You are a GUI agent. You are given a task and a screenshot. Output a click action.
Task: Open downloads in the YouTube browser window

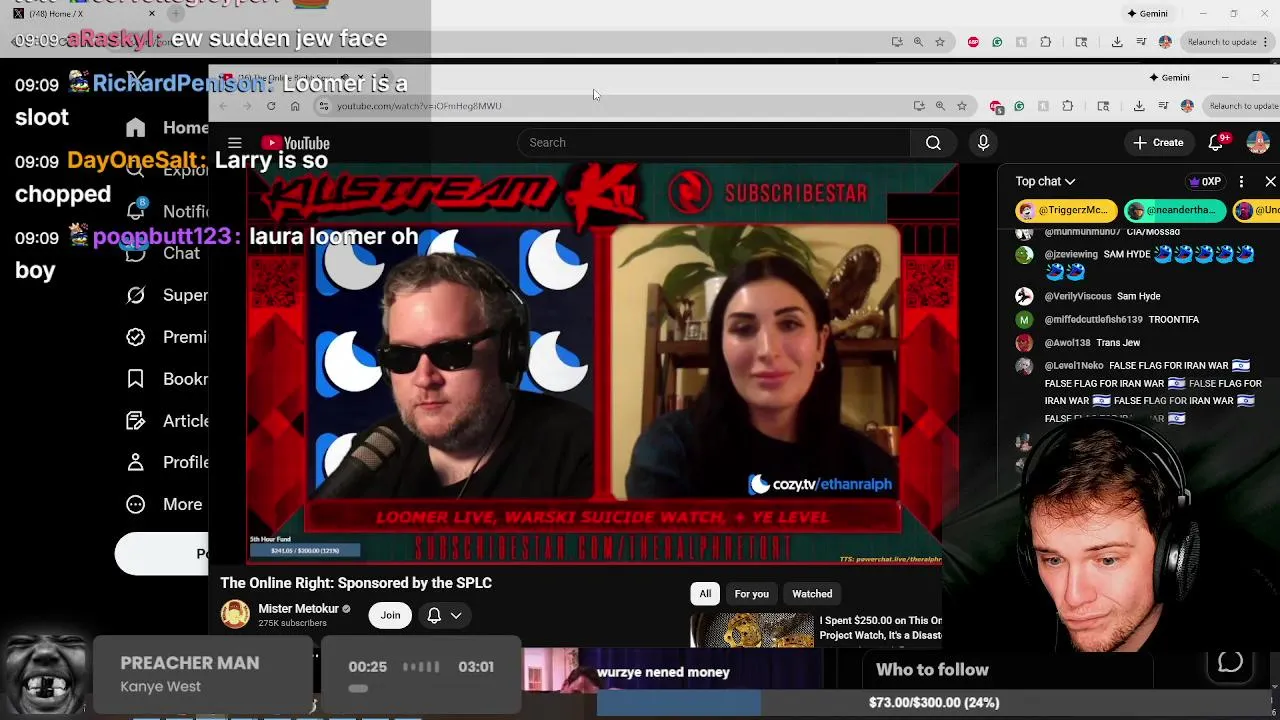coord(1139,106)
